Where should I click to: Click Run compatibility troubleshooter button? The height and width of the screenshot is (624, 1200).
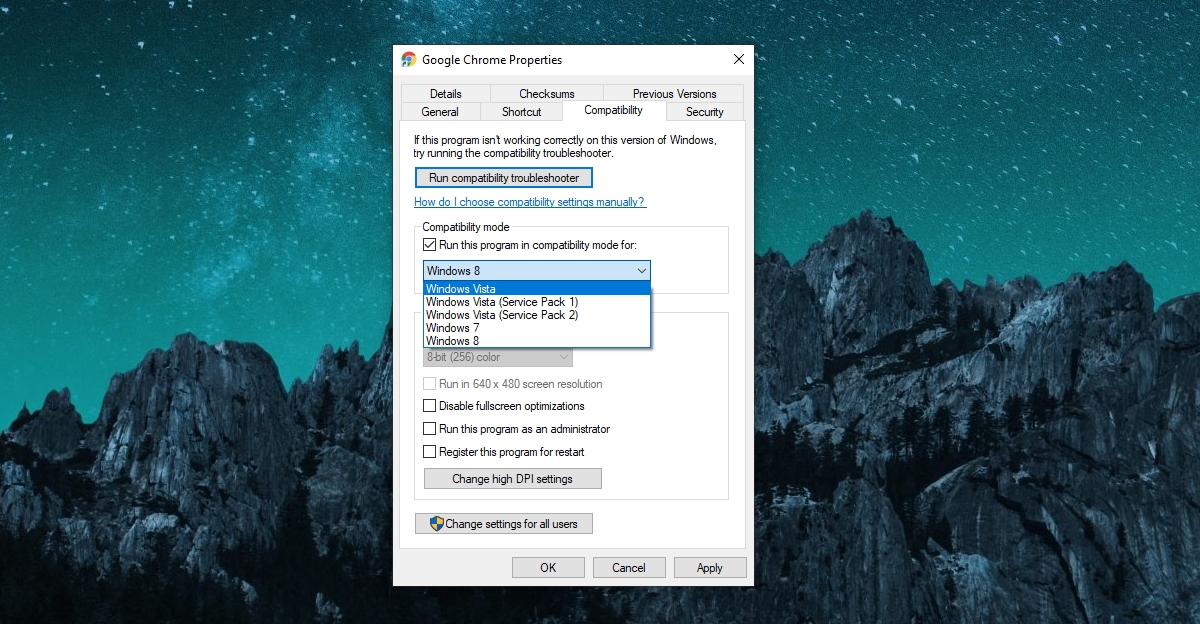(504, 178)
